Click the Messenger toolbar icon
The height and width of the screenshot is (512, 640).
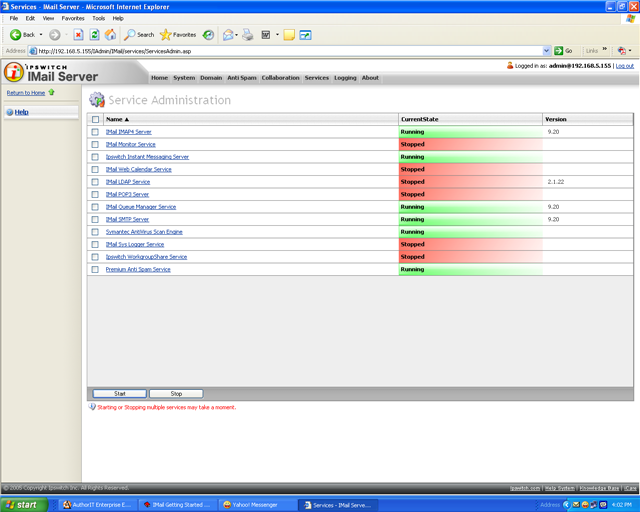305,35
